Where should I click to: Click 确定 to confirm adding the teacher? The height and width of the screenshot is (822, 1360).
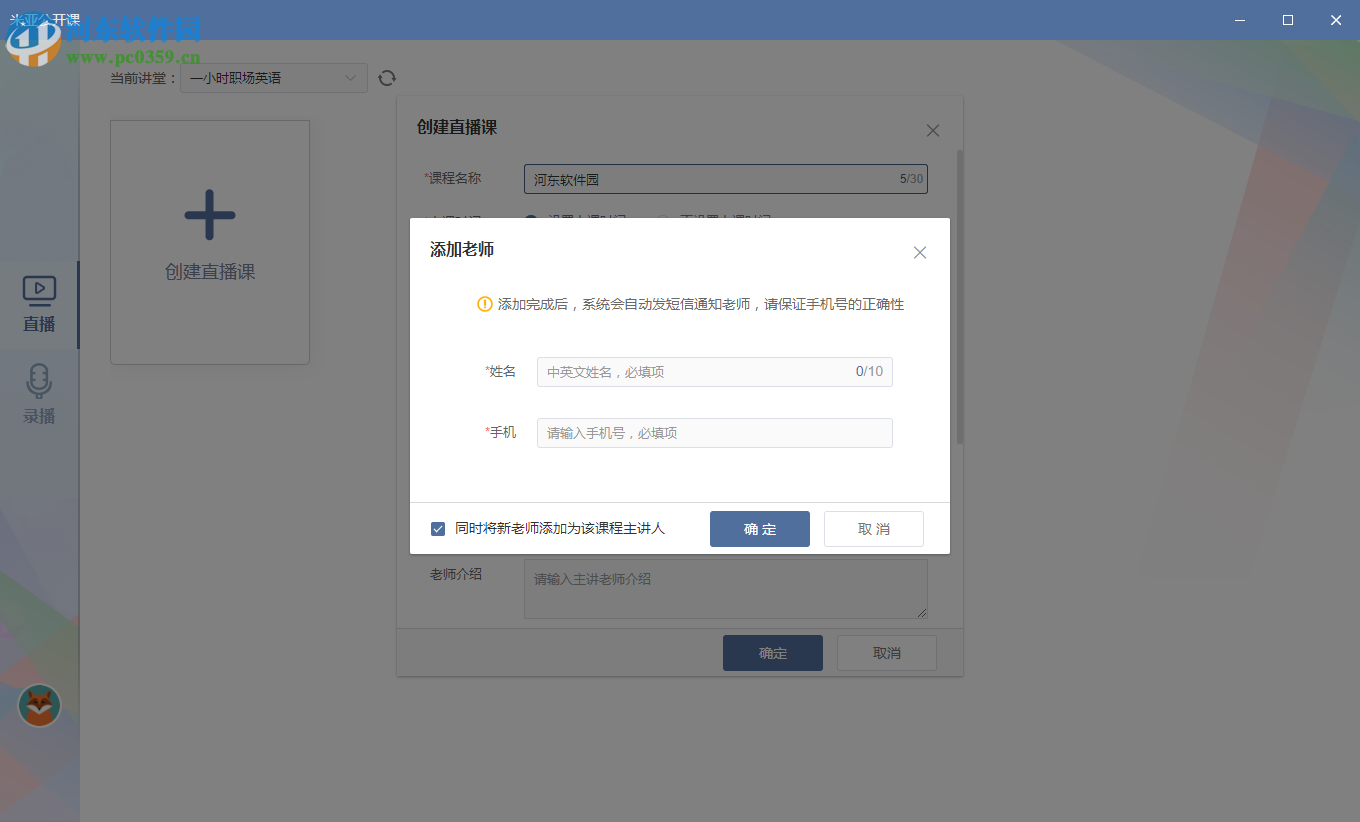pyautogui.click(x=759, y=528)
